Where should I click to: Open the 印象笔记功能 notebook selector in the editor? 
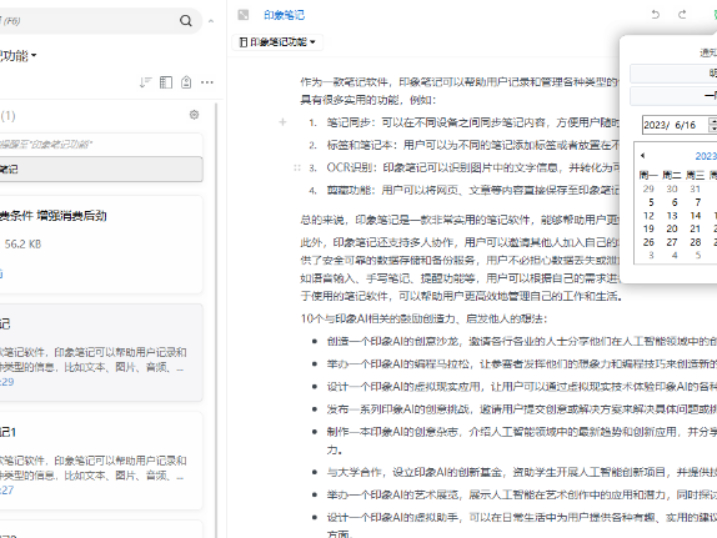(278, 42)
